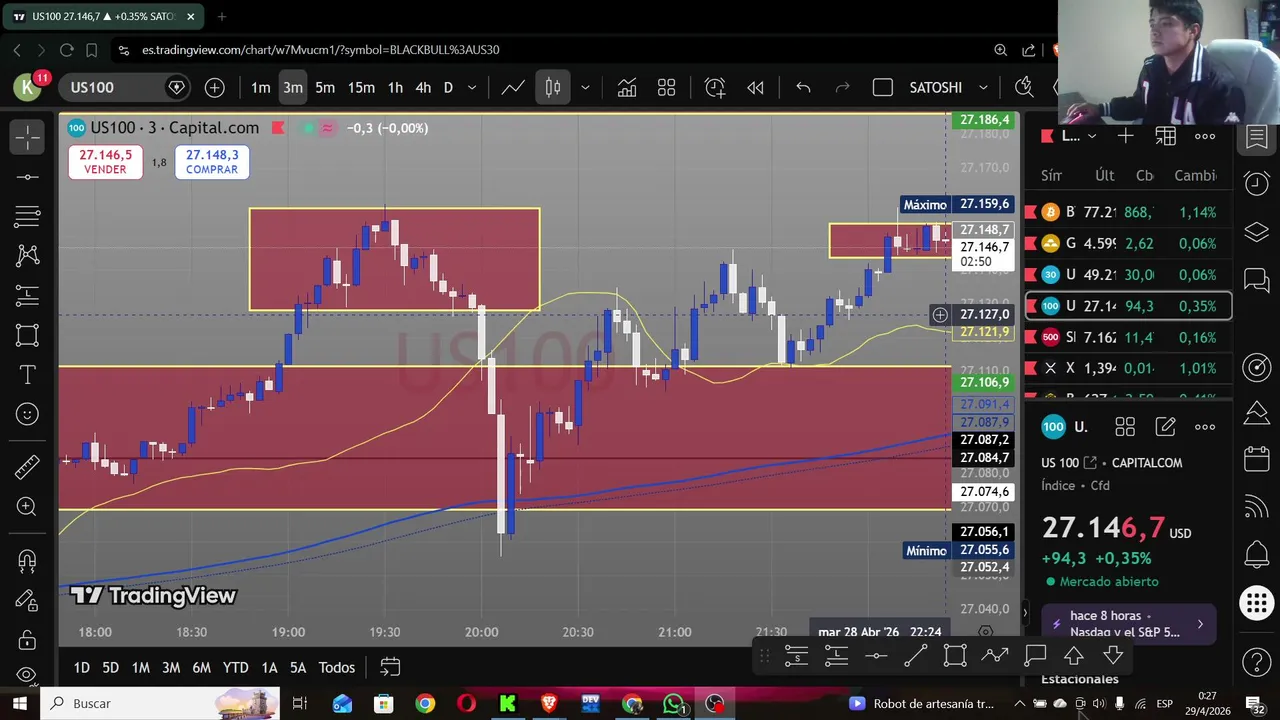Open the Nasdaq y el S&P news item
1280x720 pixels.
pos(1129,624)
